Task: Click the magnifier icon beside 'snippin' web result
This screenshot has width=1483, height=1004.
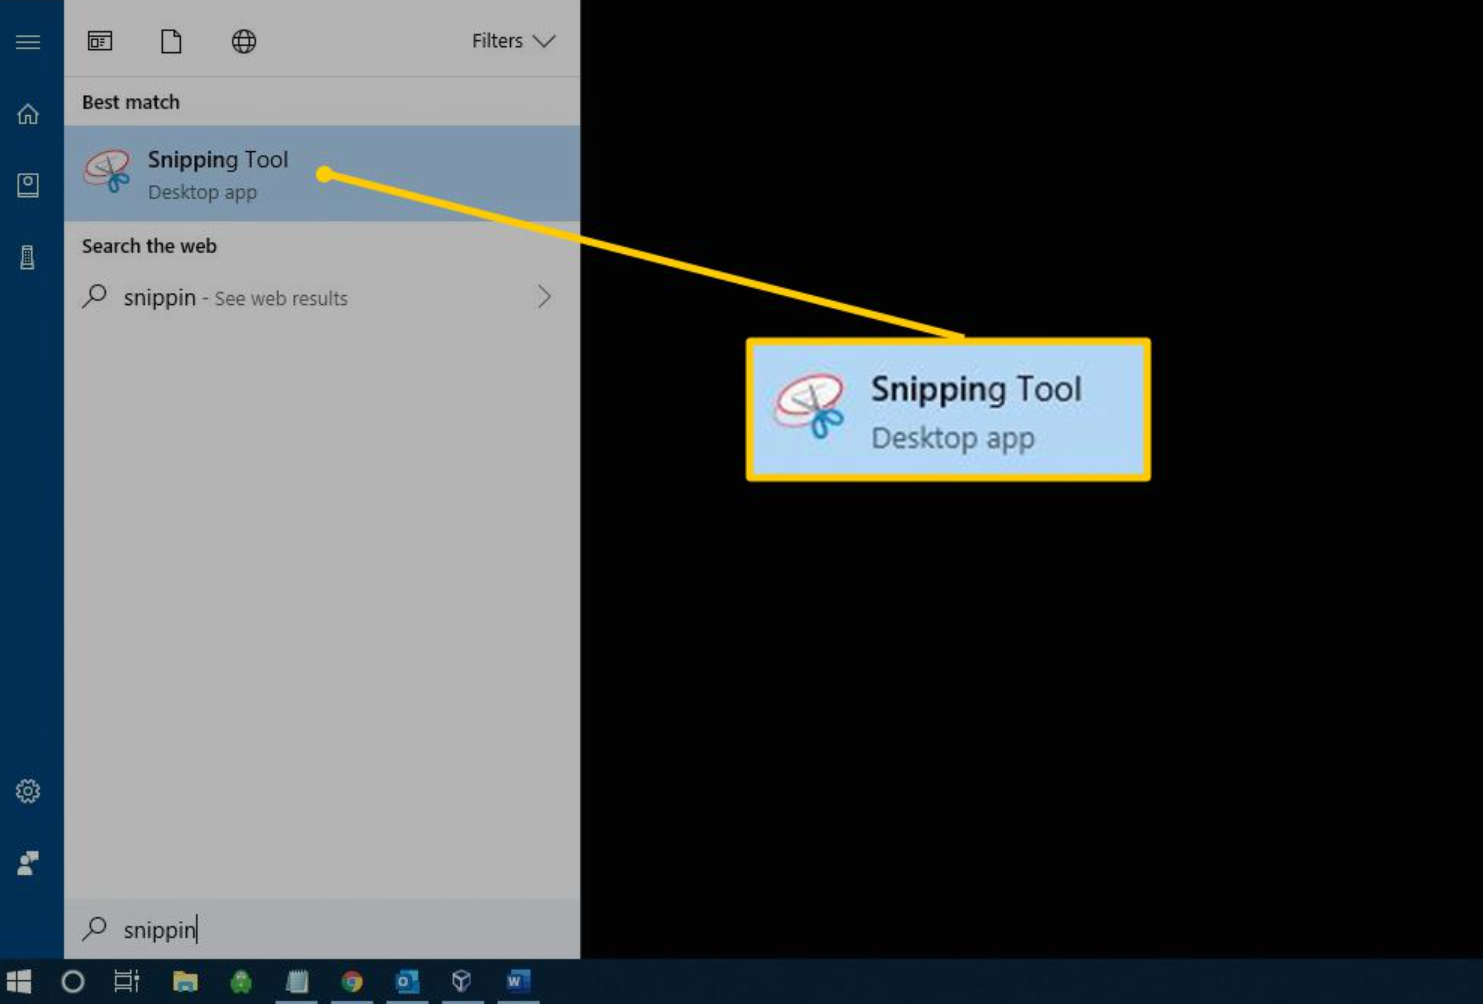Action: tap(95, 296)
